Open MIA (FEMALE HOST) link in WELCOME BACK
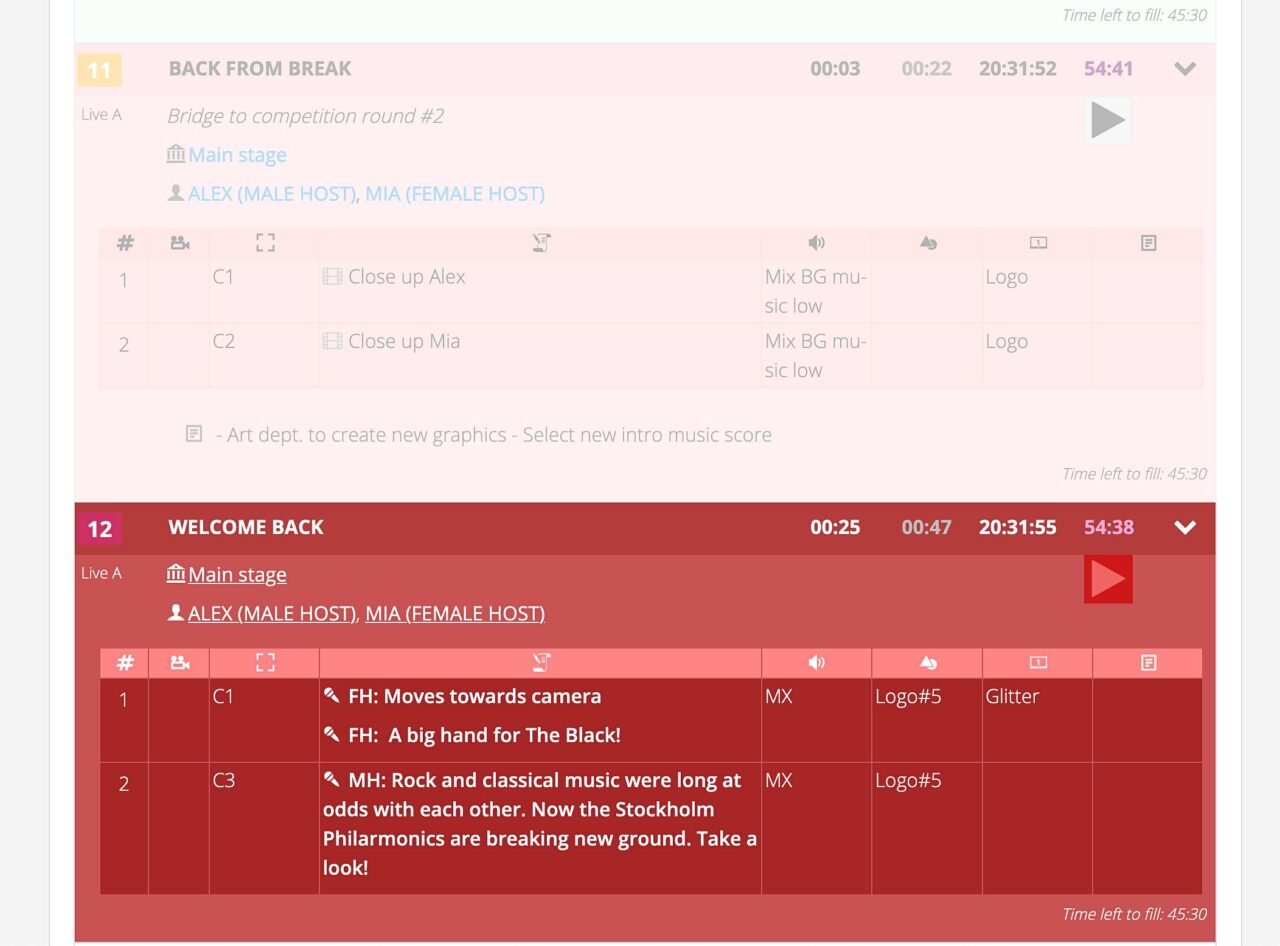Viewport: 1280px width, 946px height. (x=455, y=613)
